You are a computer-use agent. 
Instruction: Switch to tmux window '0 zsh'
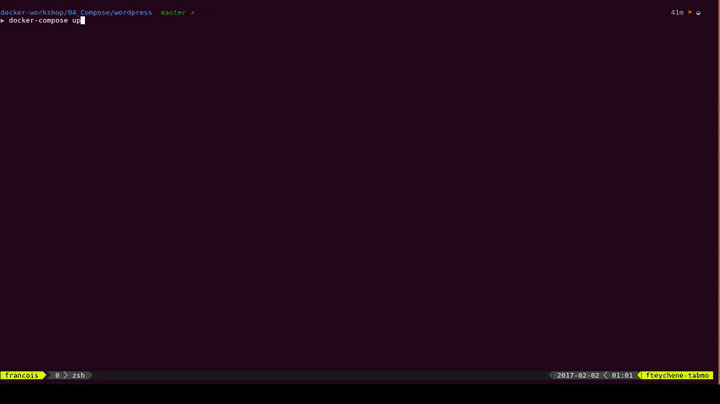coord(70,375)
